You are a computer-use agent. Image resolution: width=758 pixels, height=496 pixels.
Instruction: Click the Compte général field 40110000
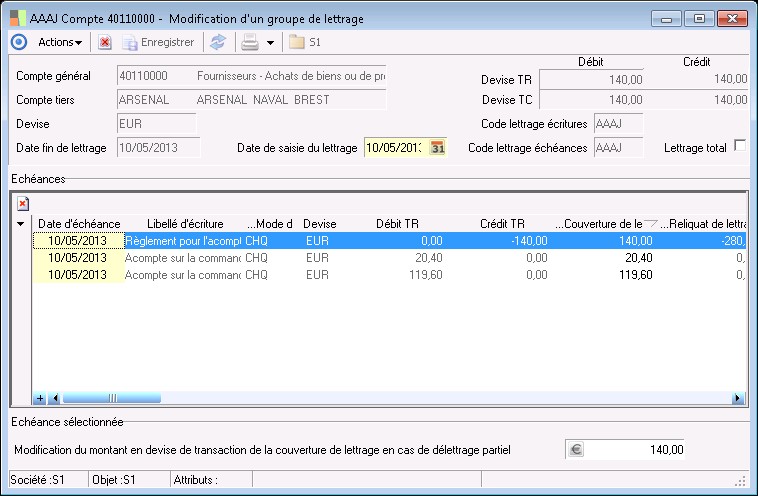point(251,76)
